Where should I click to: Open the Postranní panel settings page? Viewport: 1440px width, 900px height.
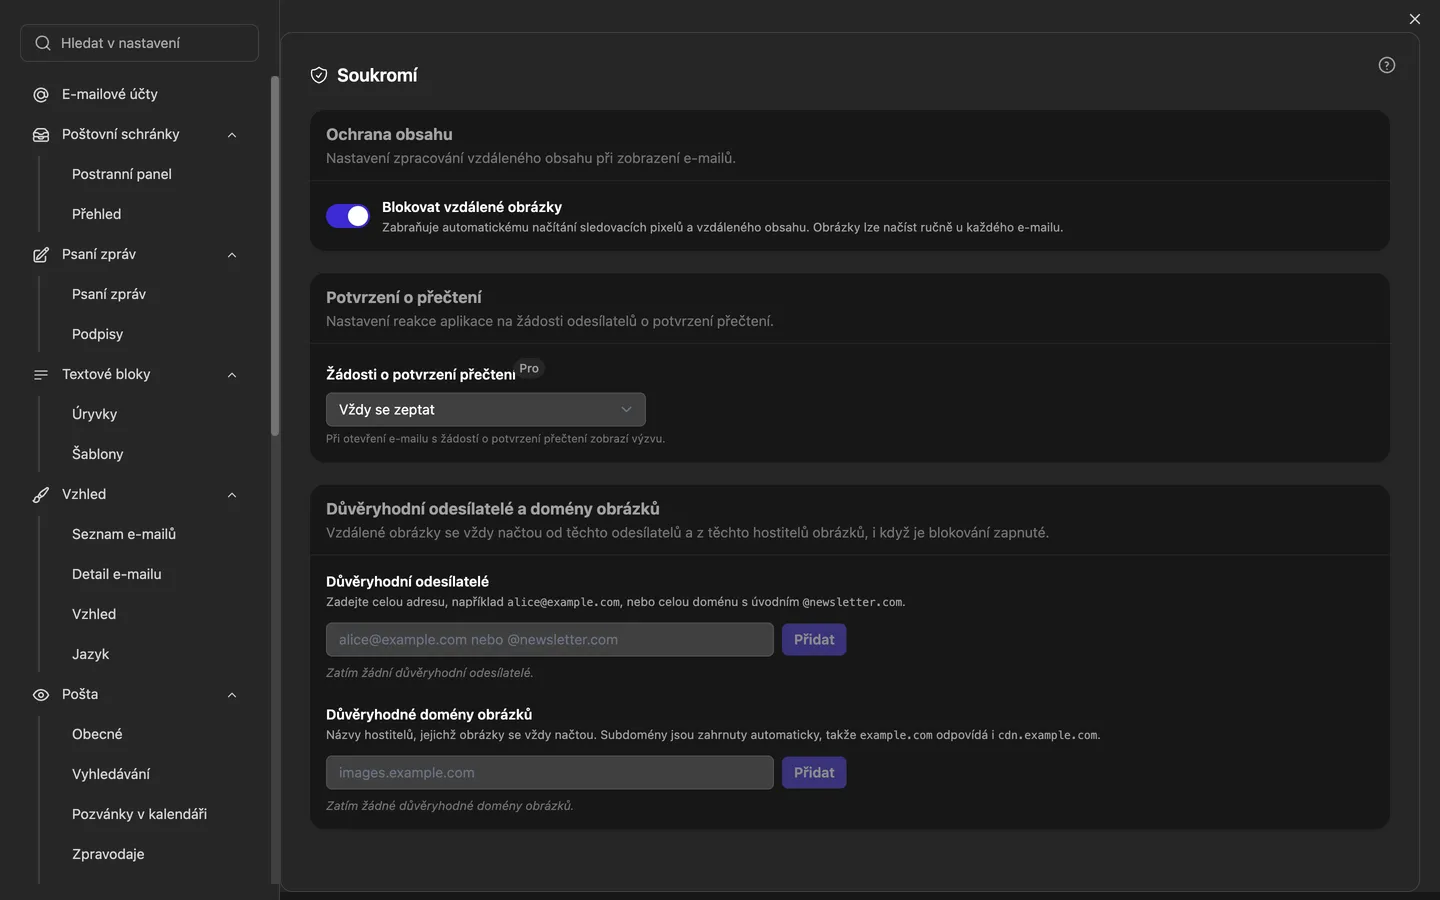(x=122, y=174)
